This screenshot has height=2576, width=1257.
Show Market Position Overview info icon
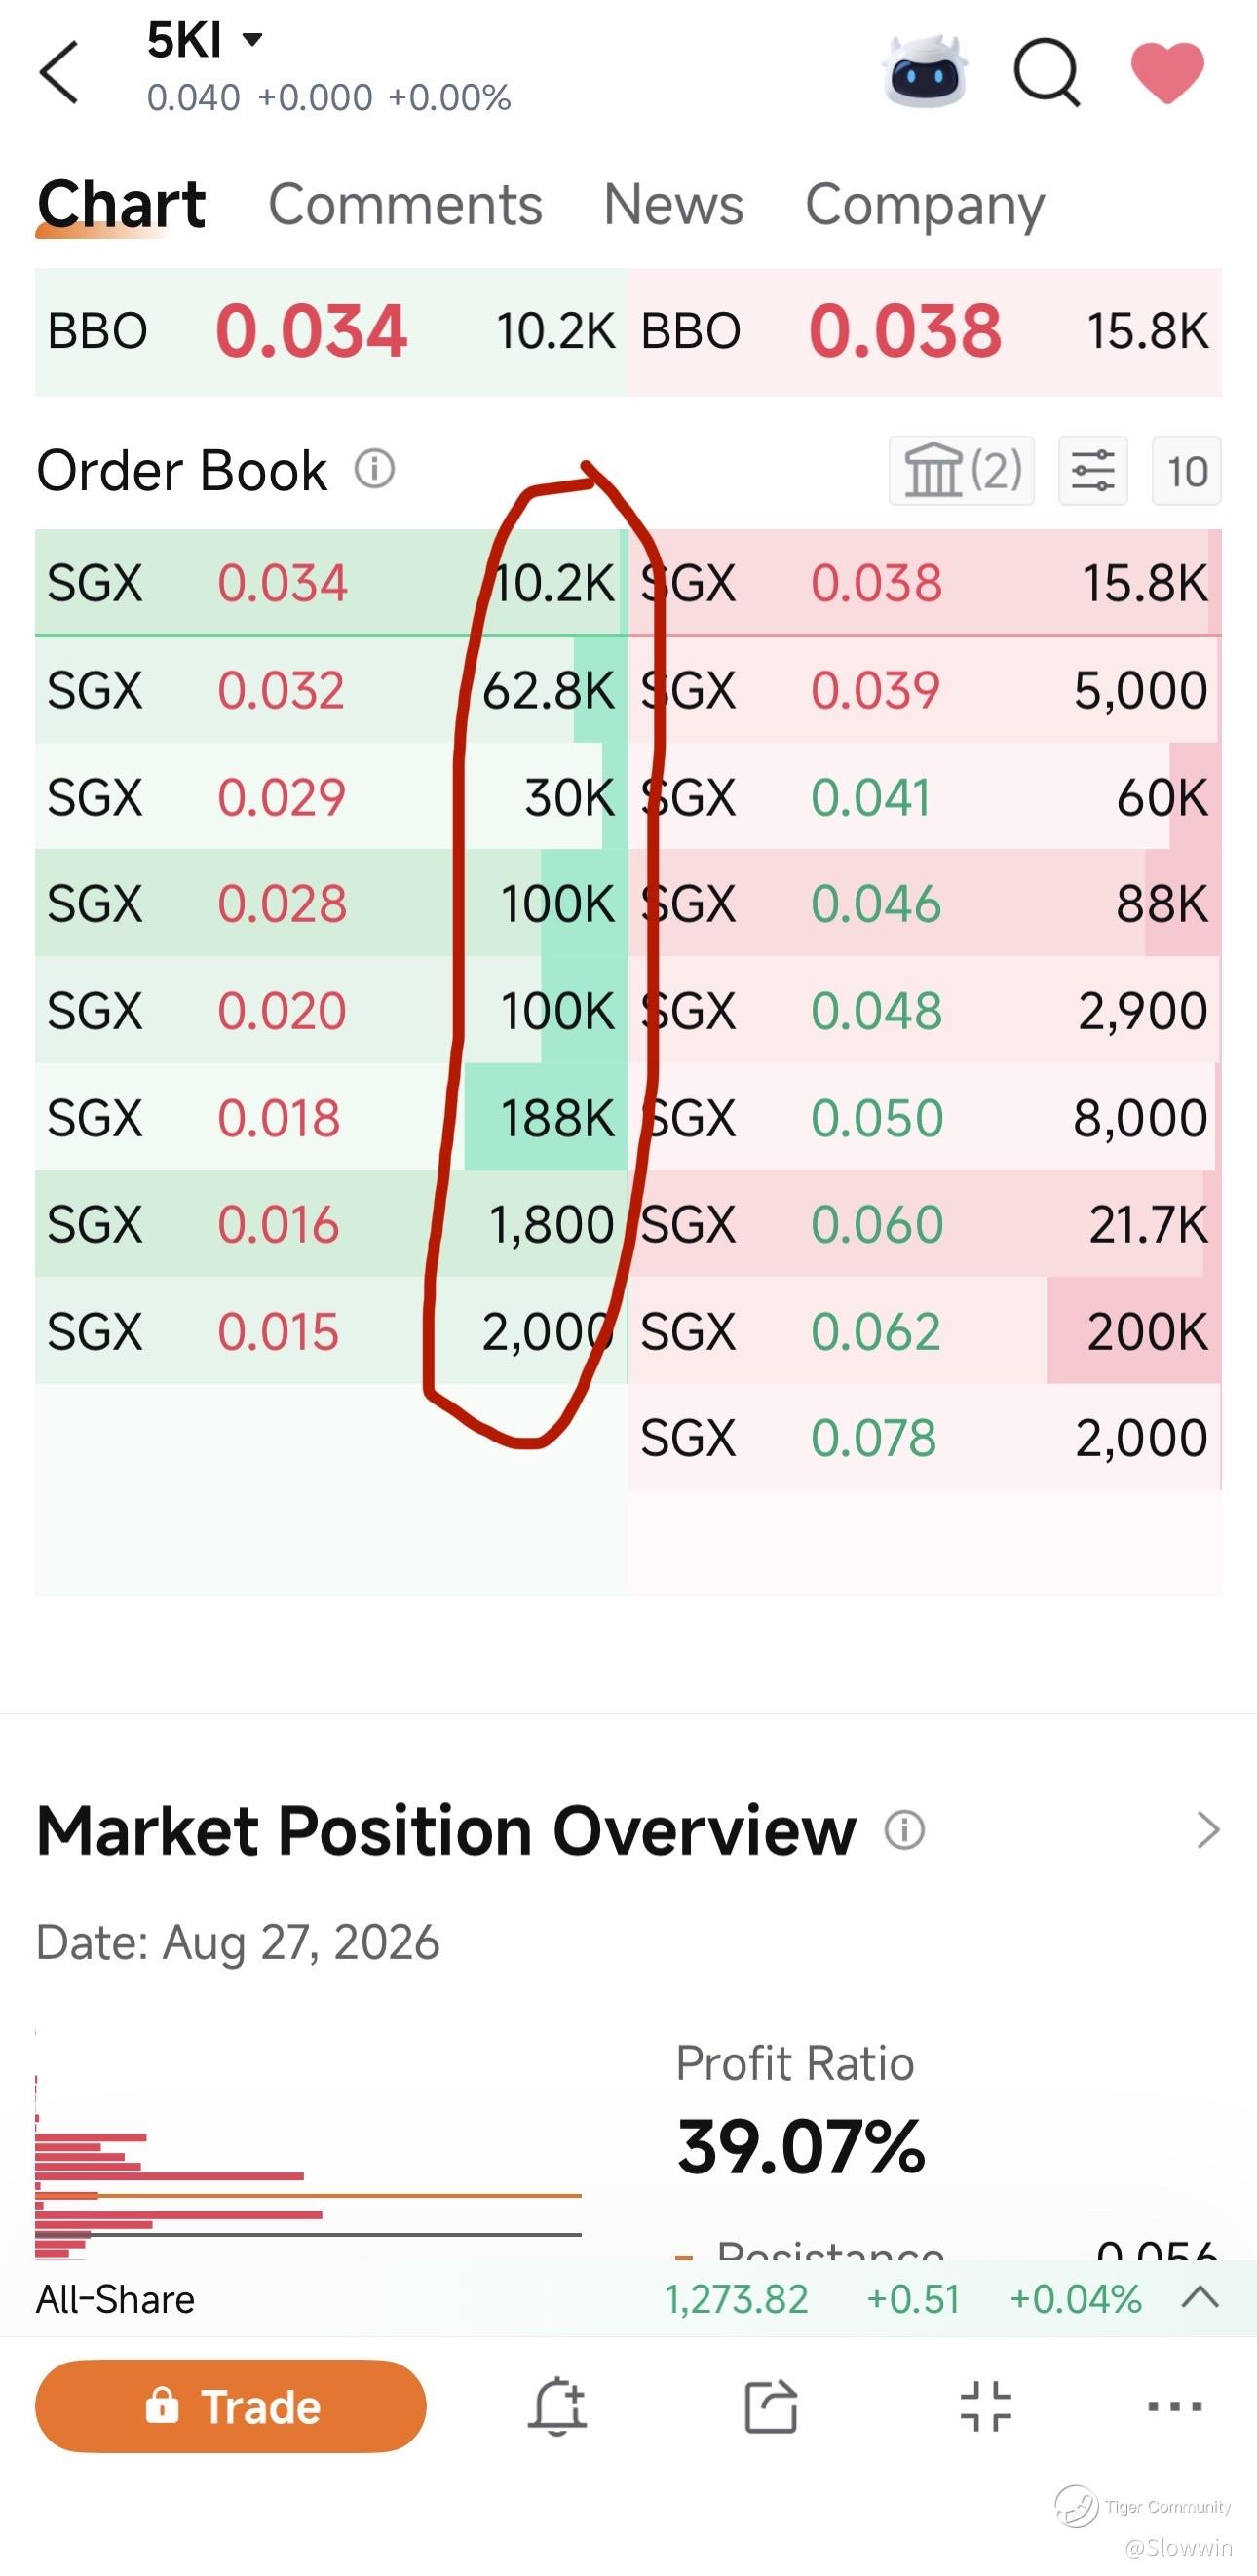point(905,1830)
